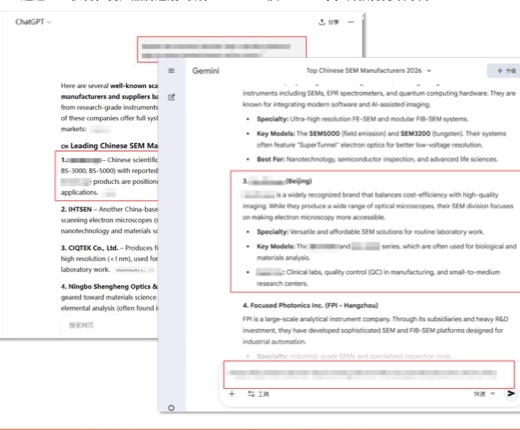520x430 pixels.
Task: Click the 'Leading Chinese SEM' heading in ChatGPT
Action: 110,146
